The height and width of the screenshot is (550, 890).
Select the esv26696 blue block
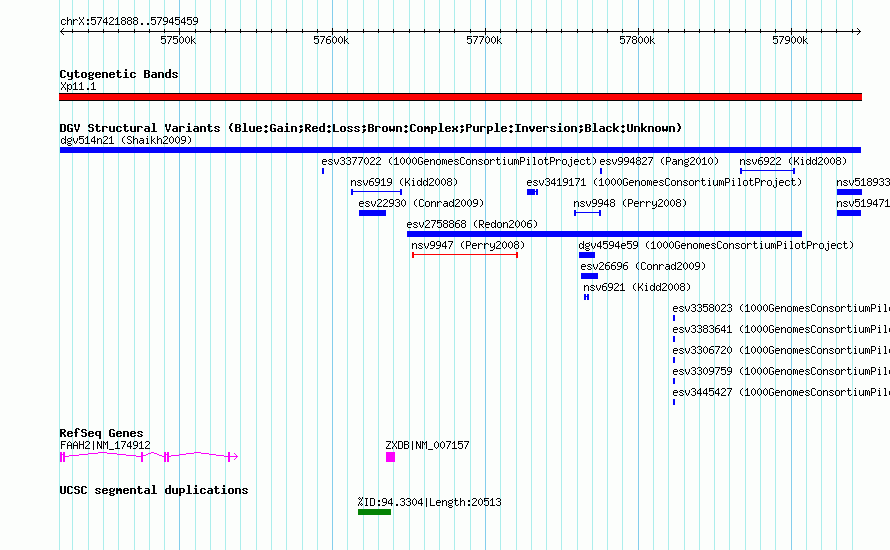(589, 276)
